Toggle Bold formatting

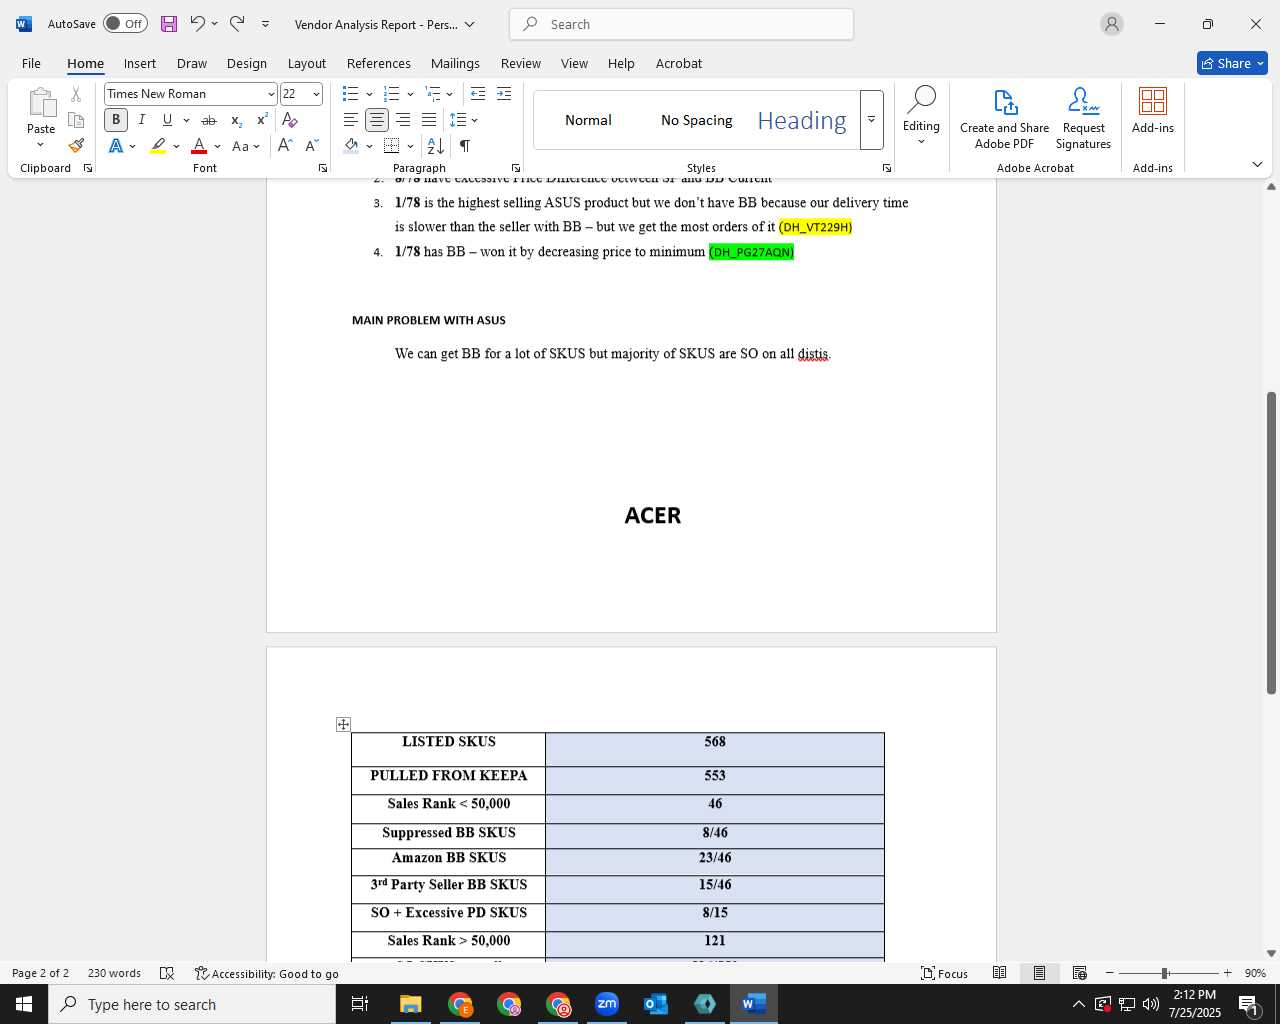coord(116,120)
